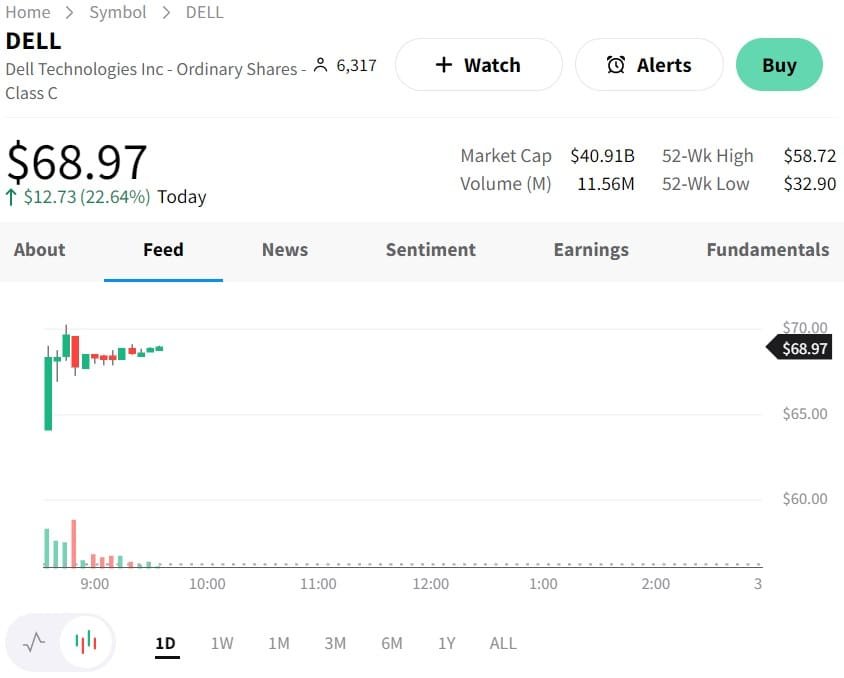Select the 1W time range

(222, 643)
